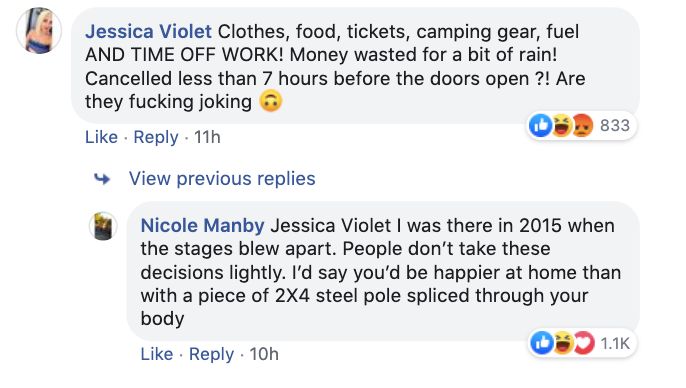Click thumbs-up reaction icon on Nicole's reply
The height and width of the screenshot is (388, 686).
pos(542,343)
